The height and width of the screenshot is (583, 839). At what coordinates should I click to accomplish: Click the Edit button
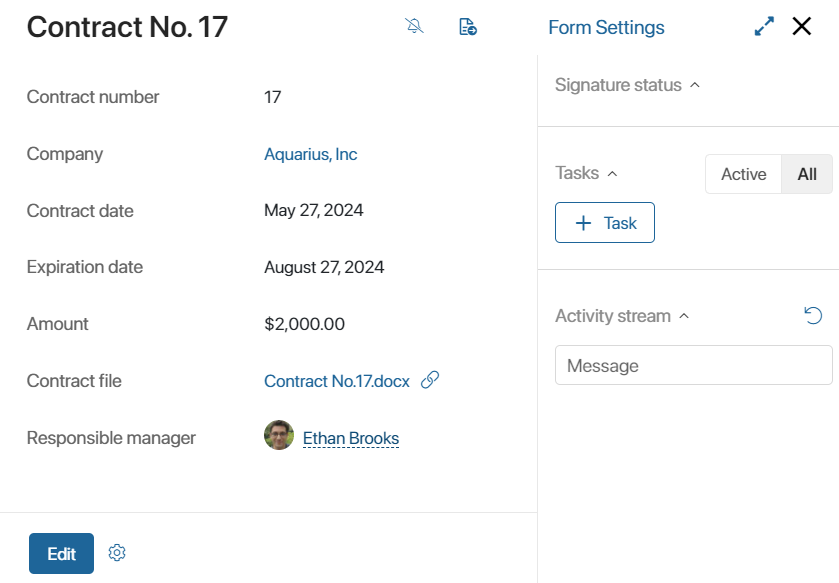click(62, 553)
